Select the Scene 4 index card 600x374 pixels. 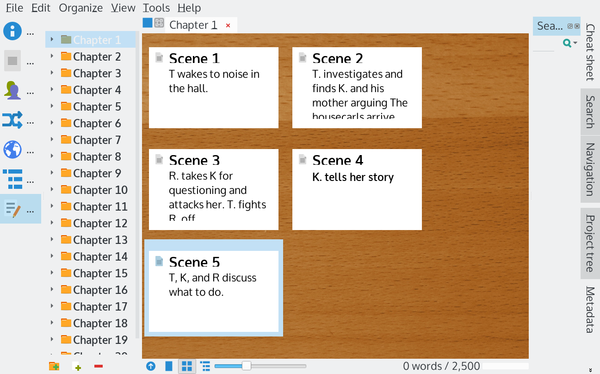point(357,189)
